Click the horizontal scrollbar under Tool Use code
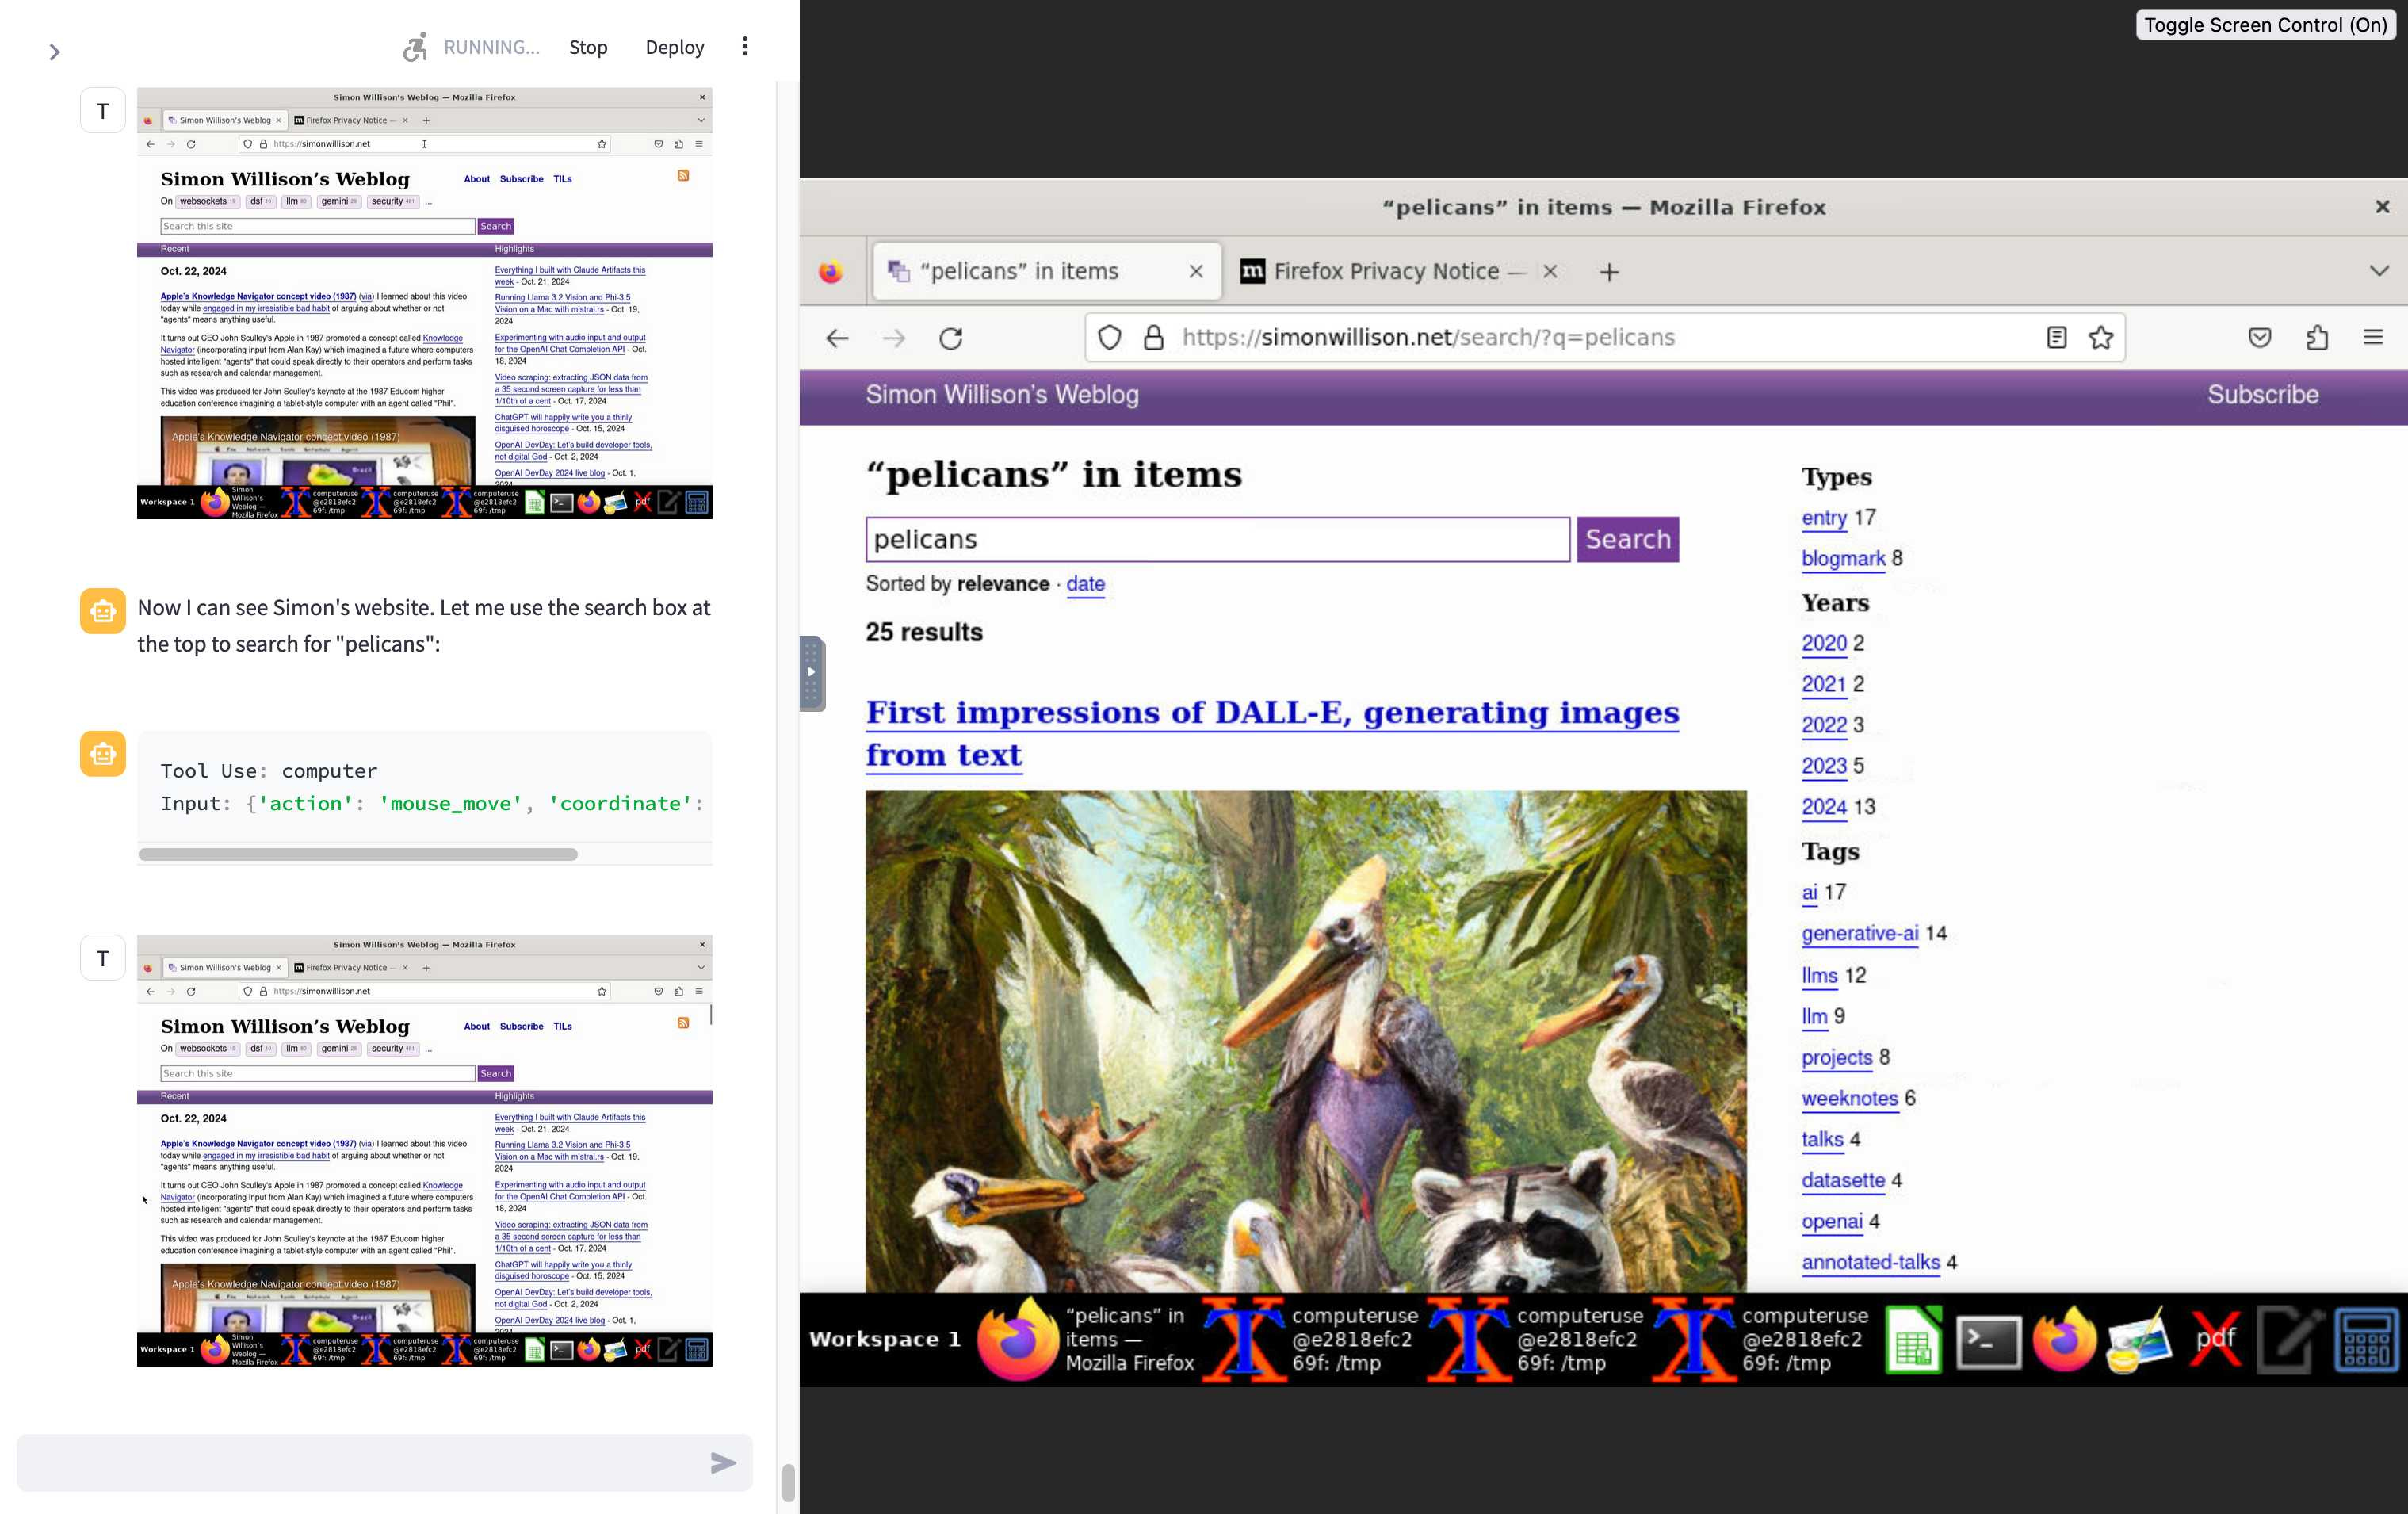The image size is (2408, 1514). coord(358,854)
